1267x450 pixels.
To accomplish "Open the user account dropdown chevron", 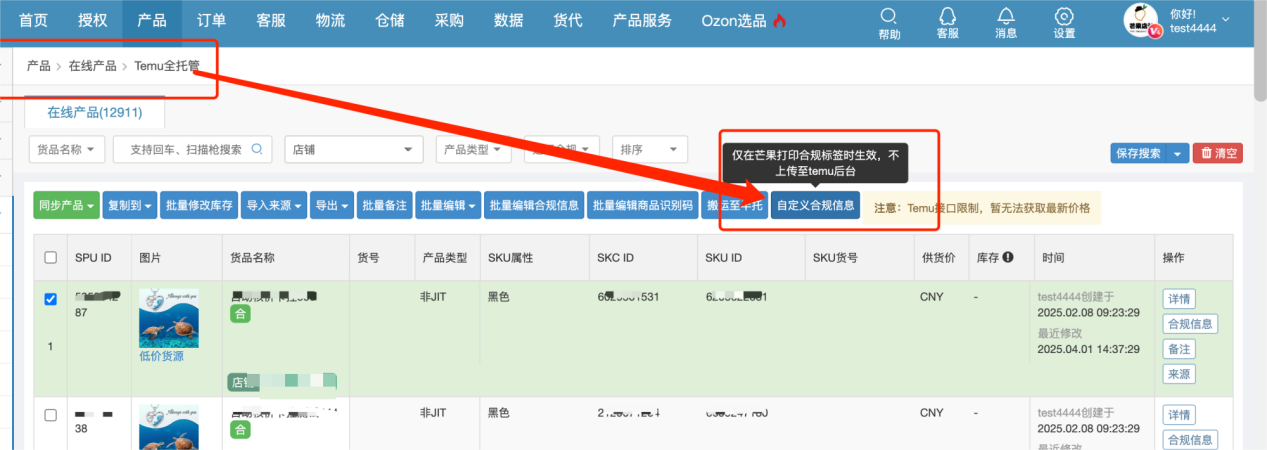I will [x=1226, y=20].
